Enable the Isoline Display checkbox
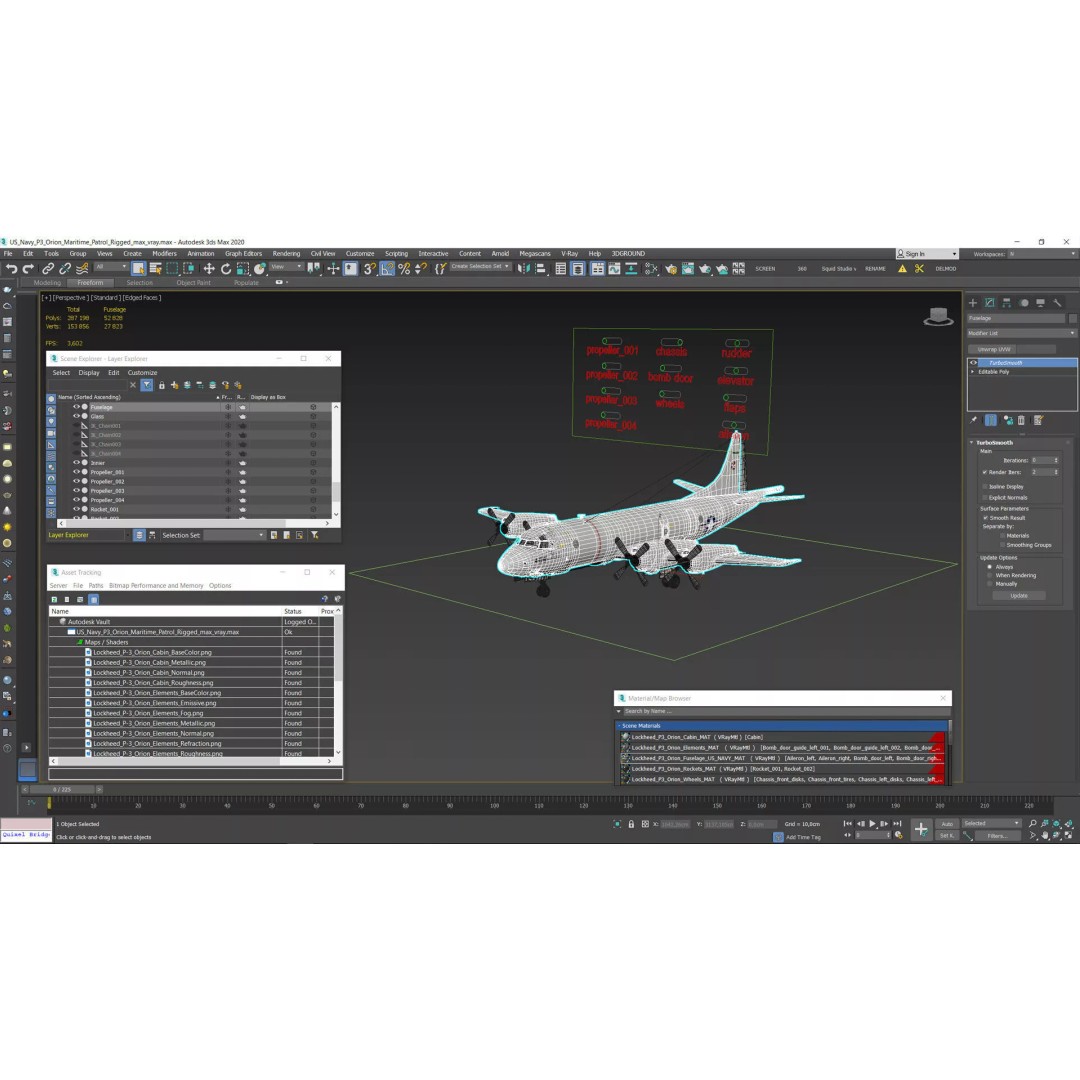This screenshot has height=1080, width=1080. click(985, 486)
